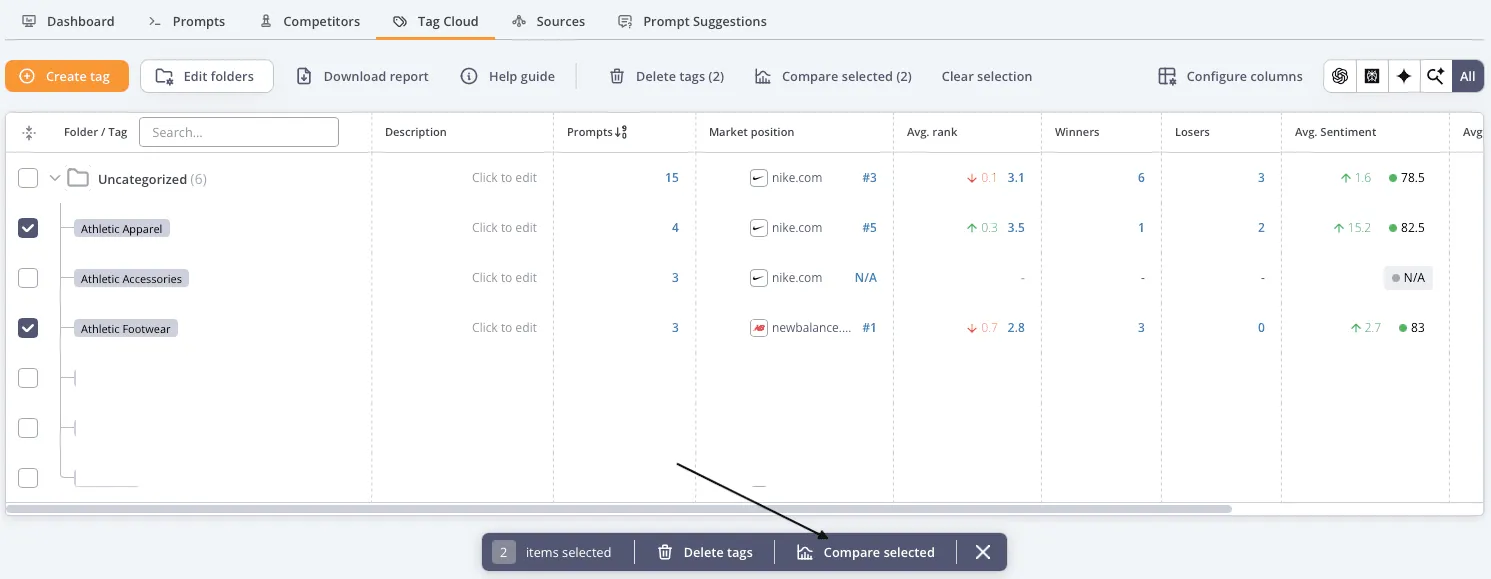
Task: Select the AI search magnifier icon
Action: tap(1435, 76)
